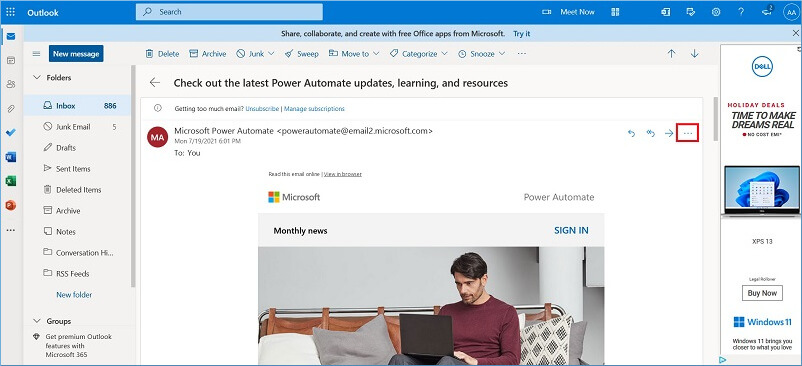Screen dimensions: 802x366
Task: Click the Unsubscribe link
Action: tap(262, 109)
